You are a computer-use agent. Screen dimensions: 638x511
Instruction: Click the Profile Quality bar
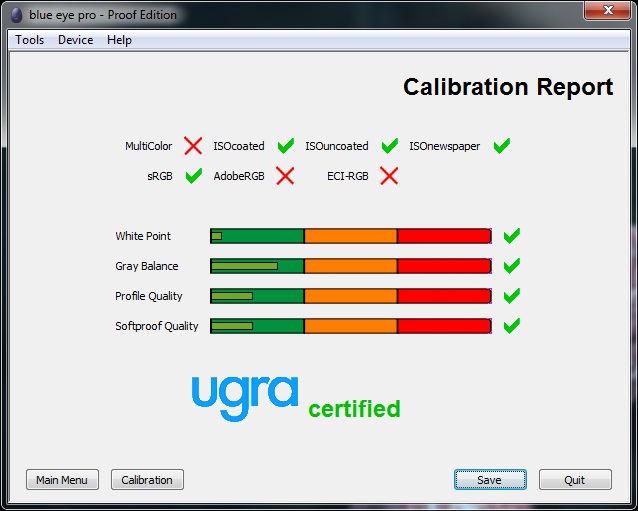(x=351, y=296)
